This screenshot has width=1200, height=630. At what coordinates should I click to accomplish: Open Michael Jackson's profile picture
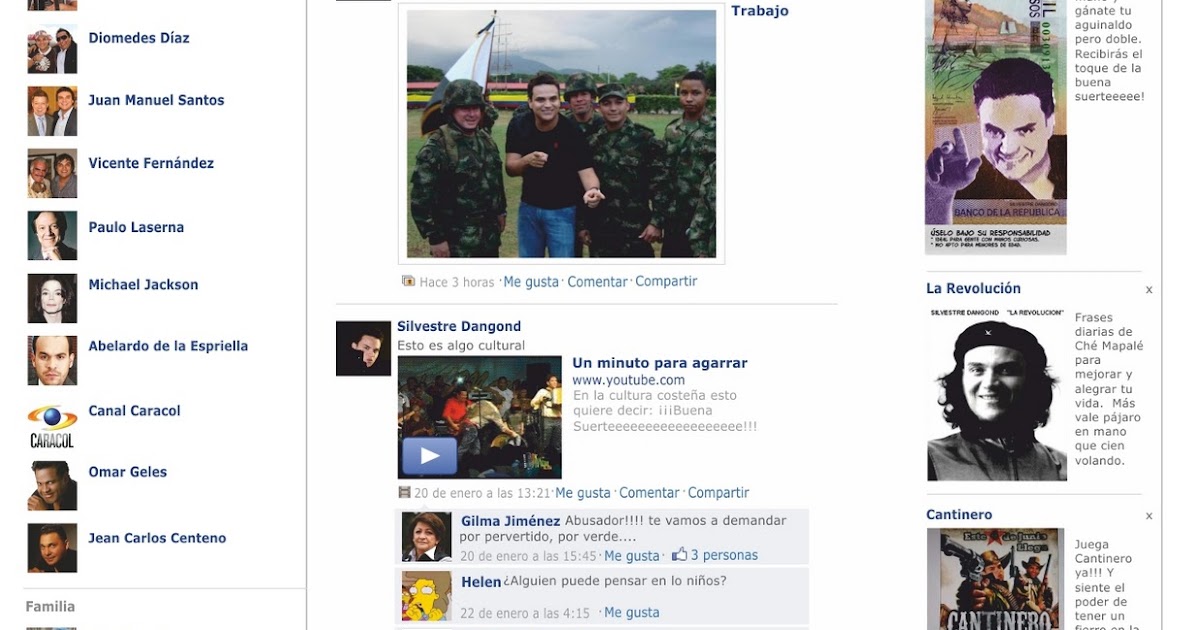tap(52, 298)
